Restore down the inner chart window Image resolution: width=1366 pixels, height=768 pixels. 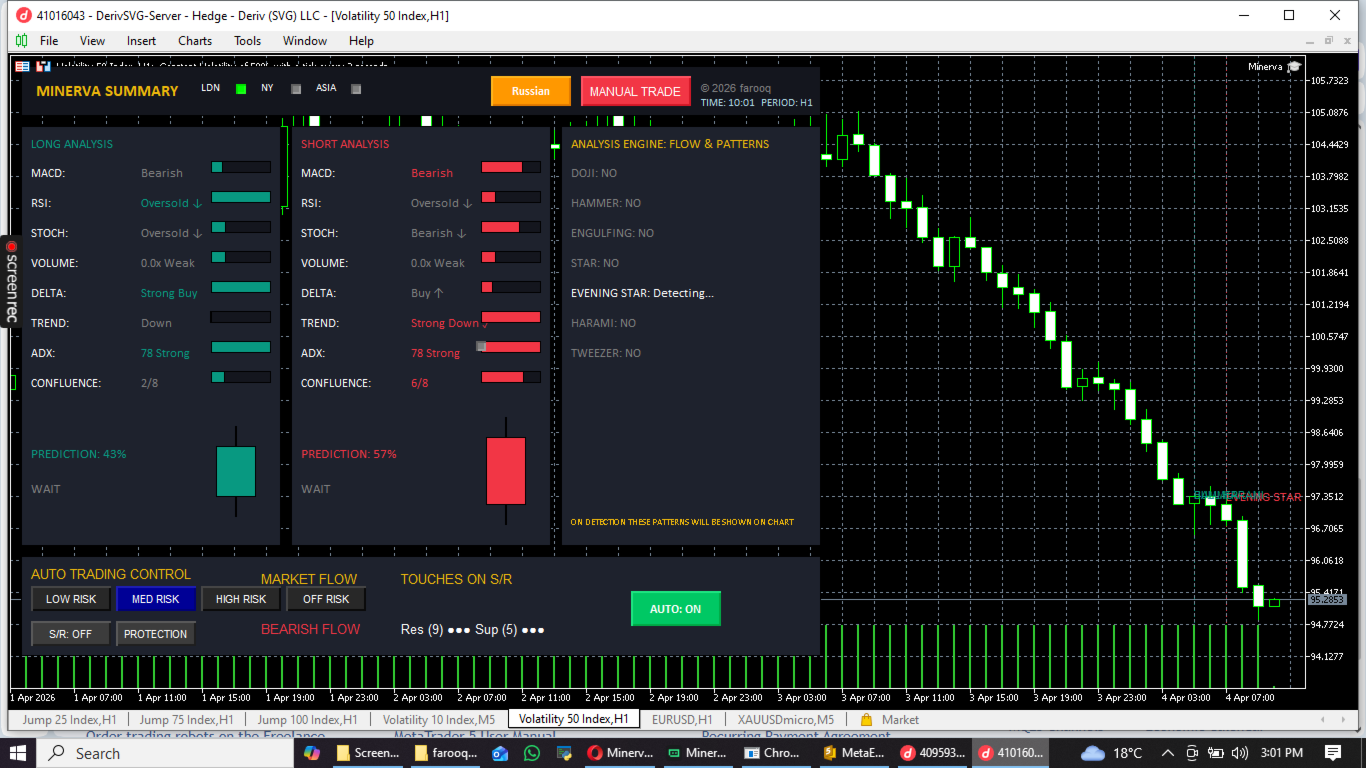click(1328, 41)
